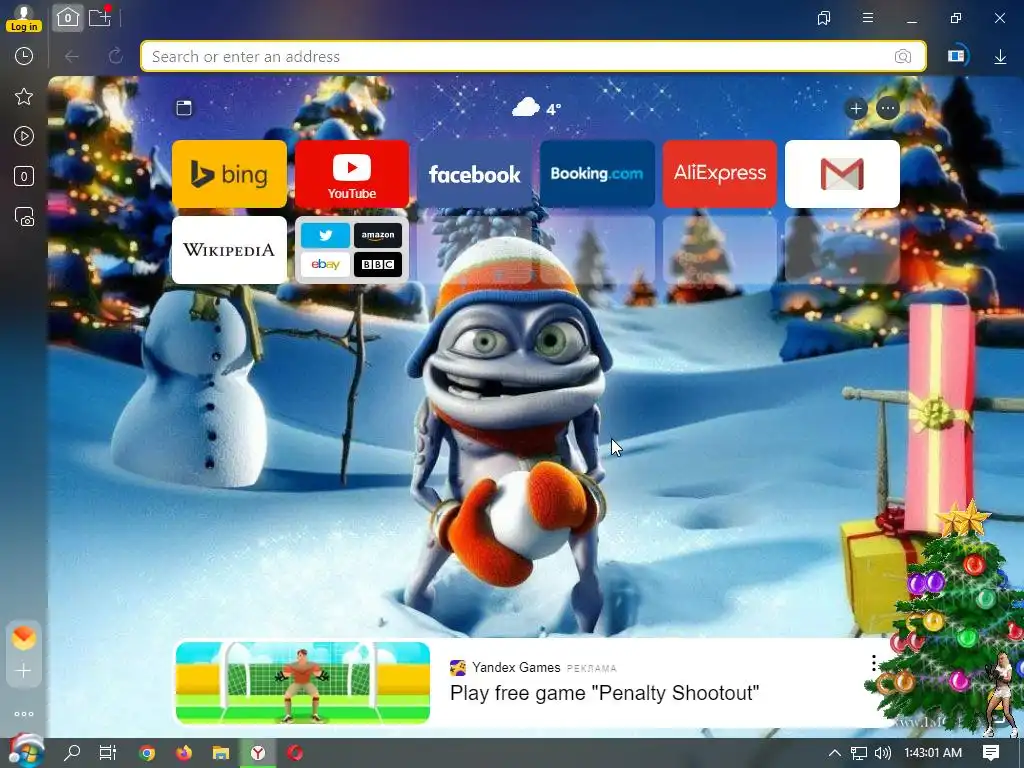Launch Firefox from the taskbar
1024x768 pixels.
point(184,753)
